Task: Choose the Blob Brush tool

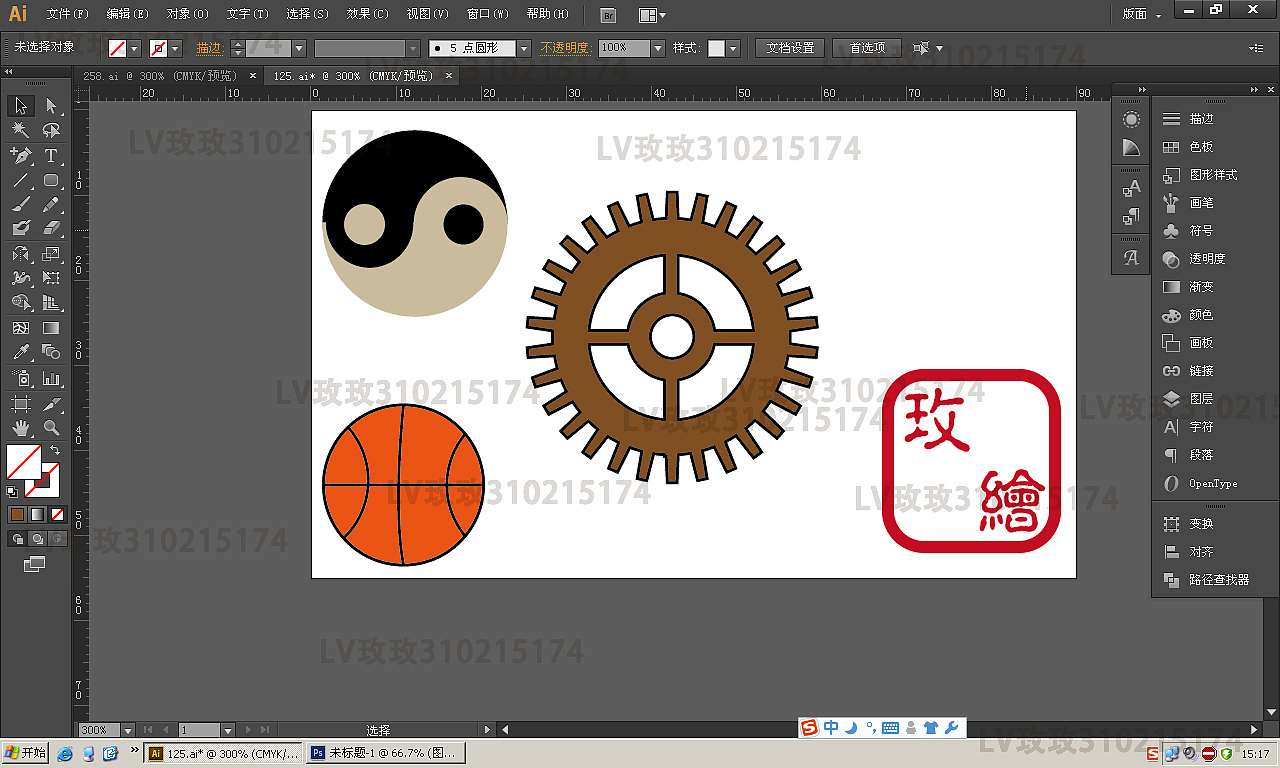Action: tap(21, 229)
